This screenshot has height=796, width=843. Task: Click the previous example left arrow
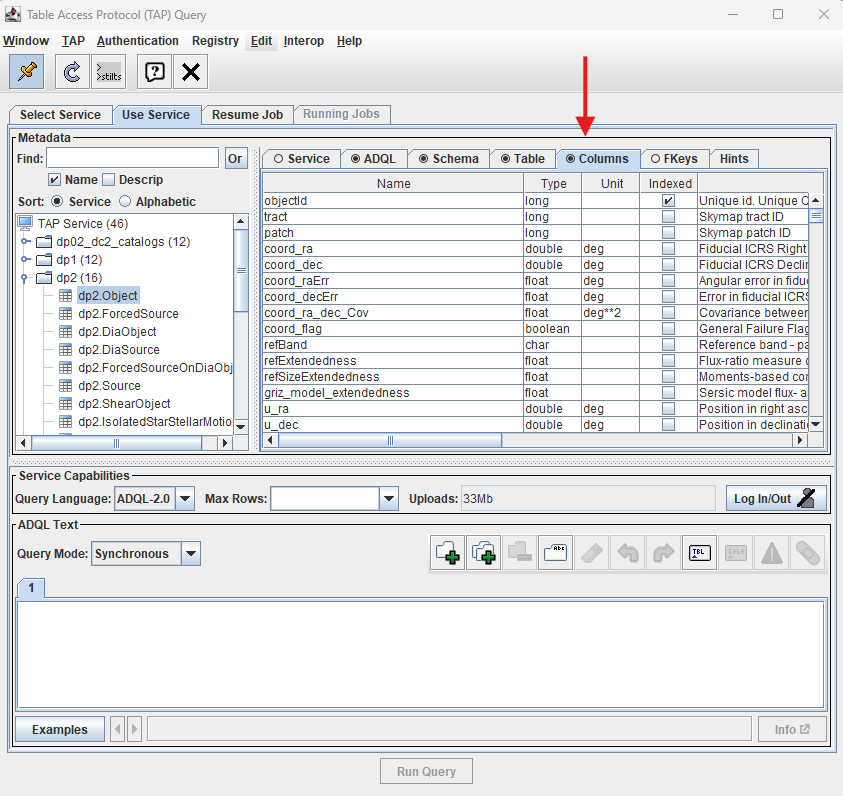point(118,729)
